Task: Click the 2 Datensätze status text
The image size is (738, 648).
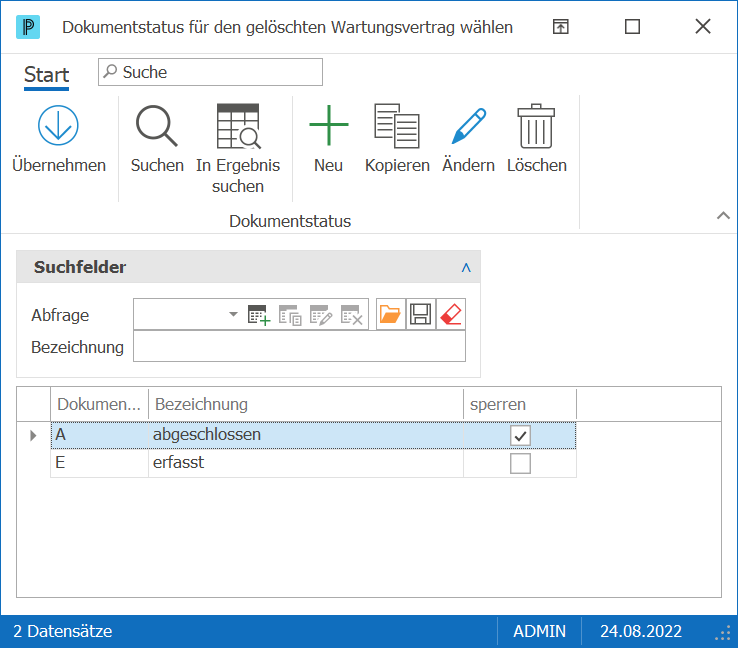Action: click(x=63, y=632)
